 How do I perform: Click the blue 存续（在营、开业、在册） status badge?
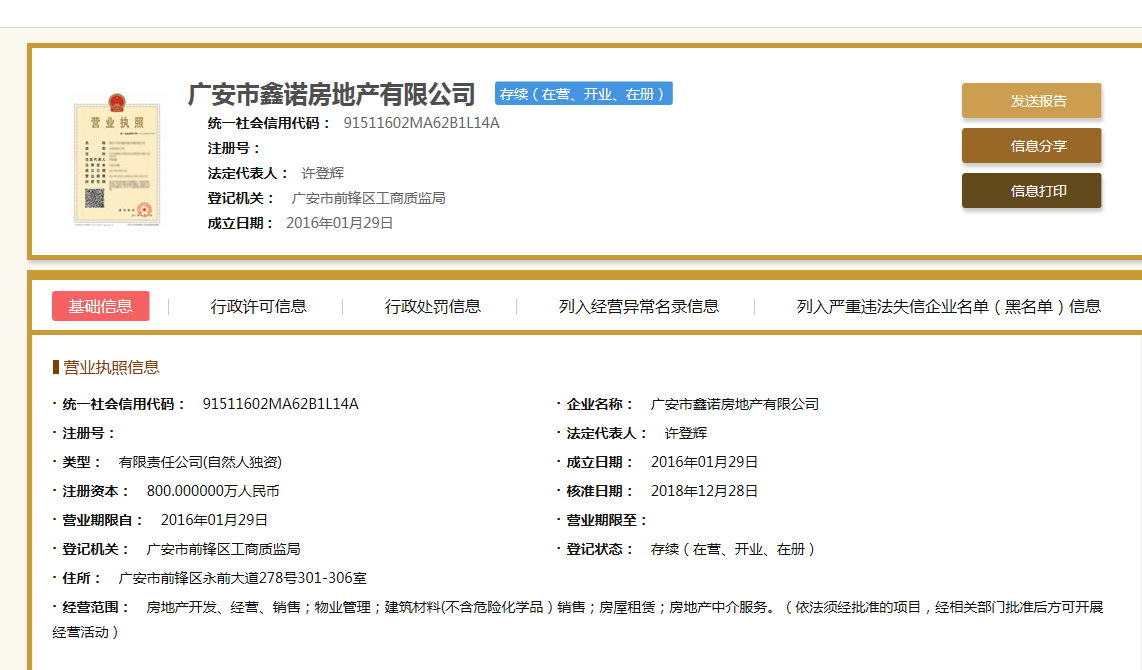583,94
